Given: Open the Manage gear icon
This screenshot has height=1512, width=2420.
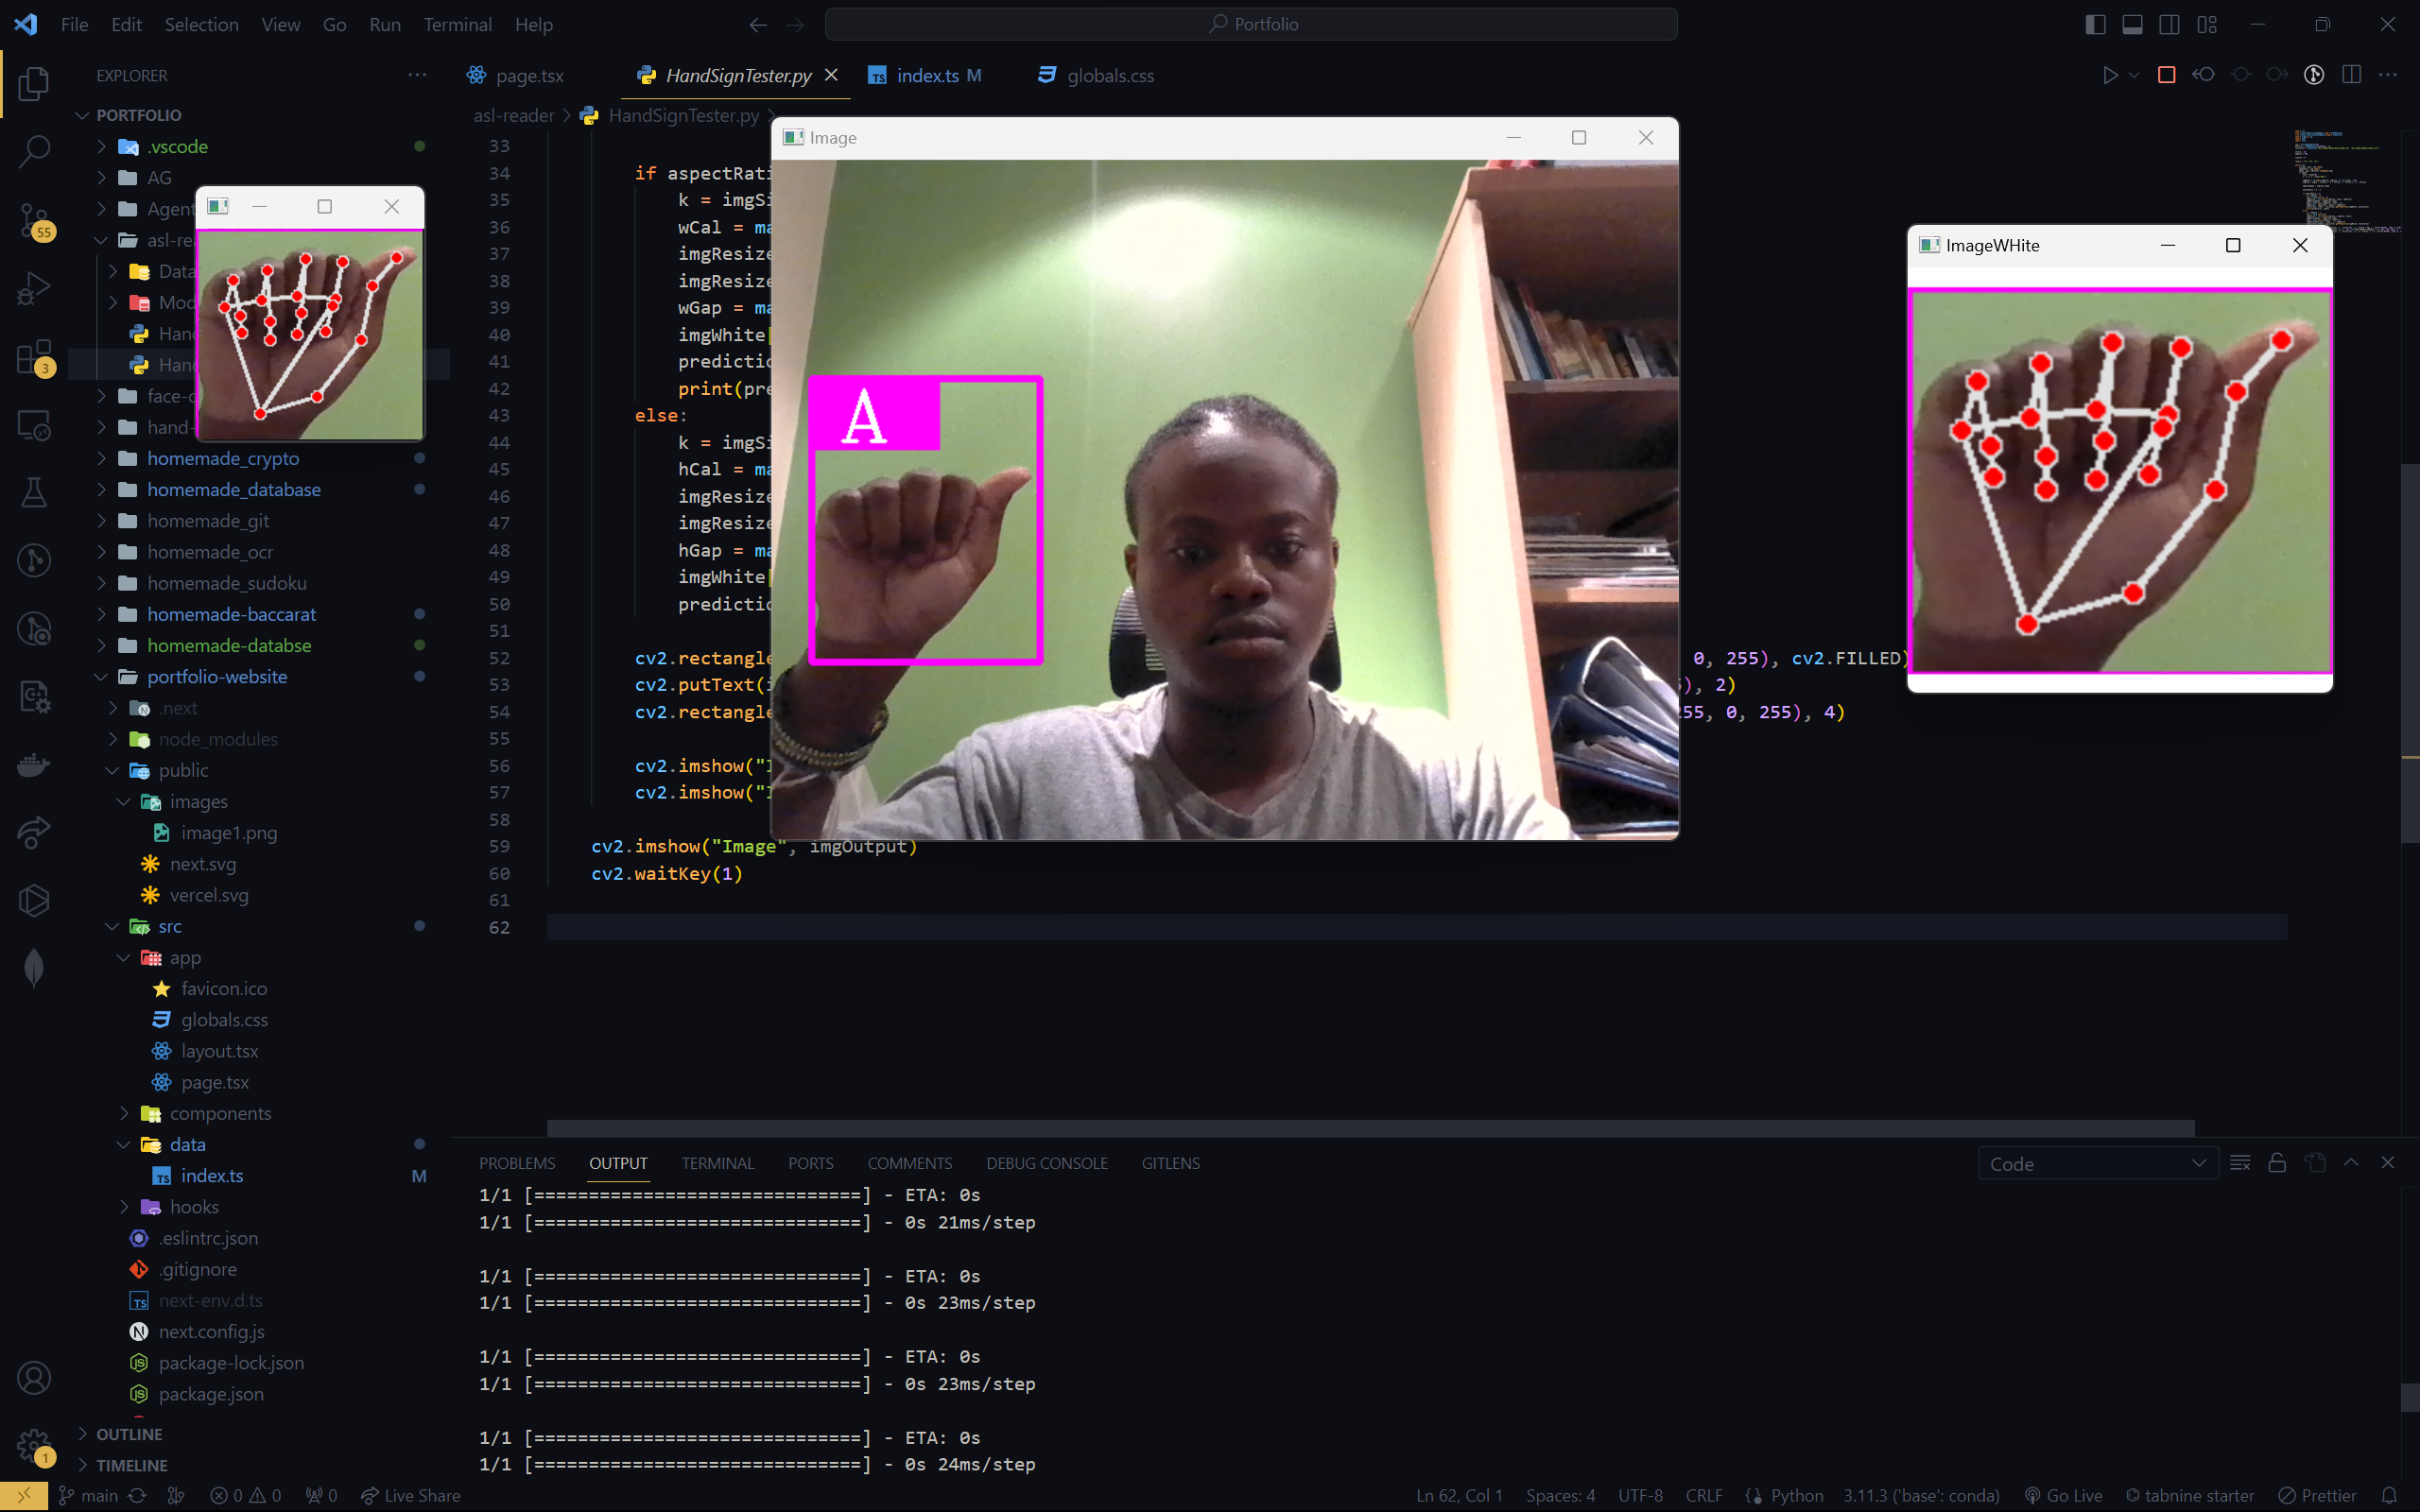Looking at the screenshot, I should point(34,1445).
